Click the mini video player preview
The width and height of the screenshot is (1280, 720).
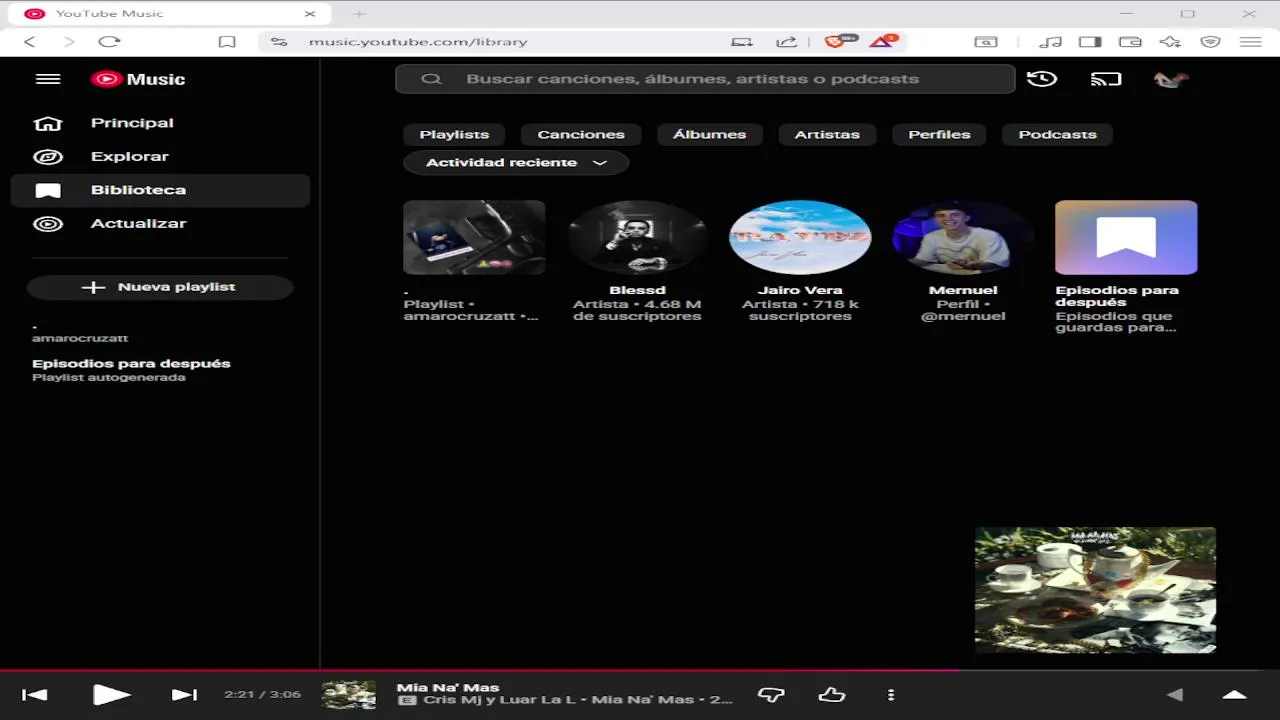tap(1095, 590)
